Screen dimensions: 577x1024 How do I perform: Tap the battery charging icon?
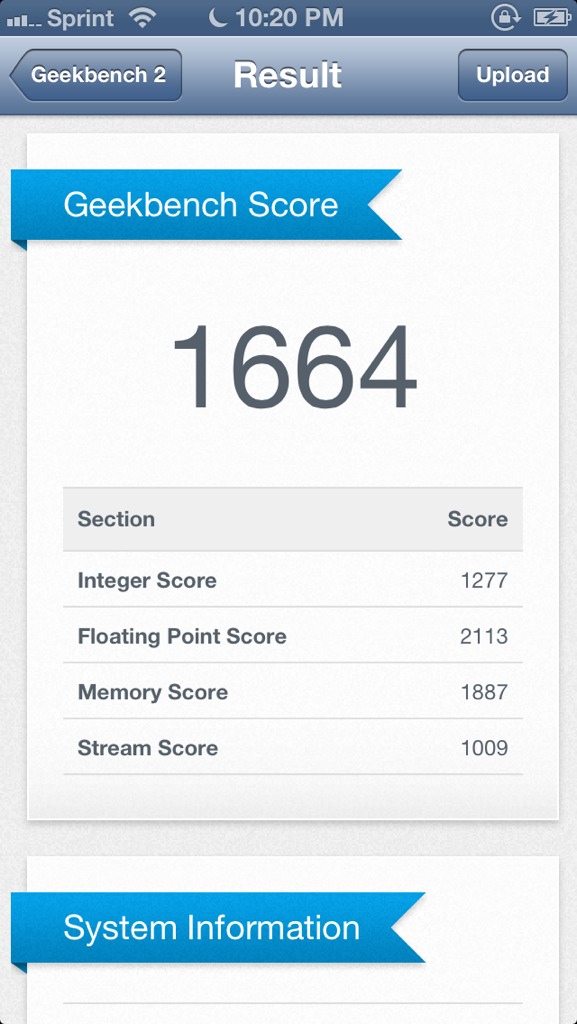[552, 18]
